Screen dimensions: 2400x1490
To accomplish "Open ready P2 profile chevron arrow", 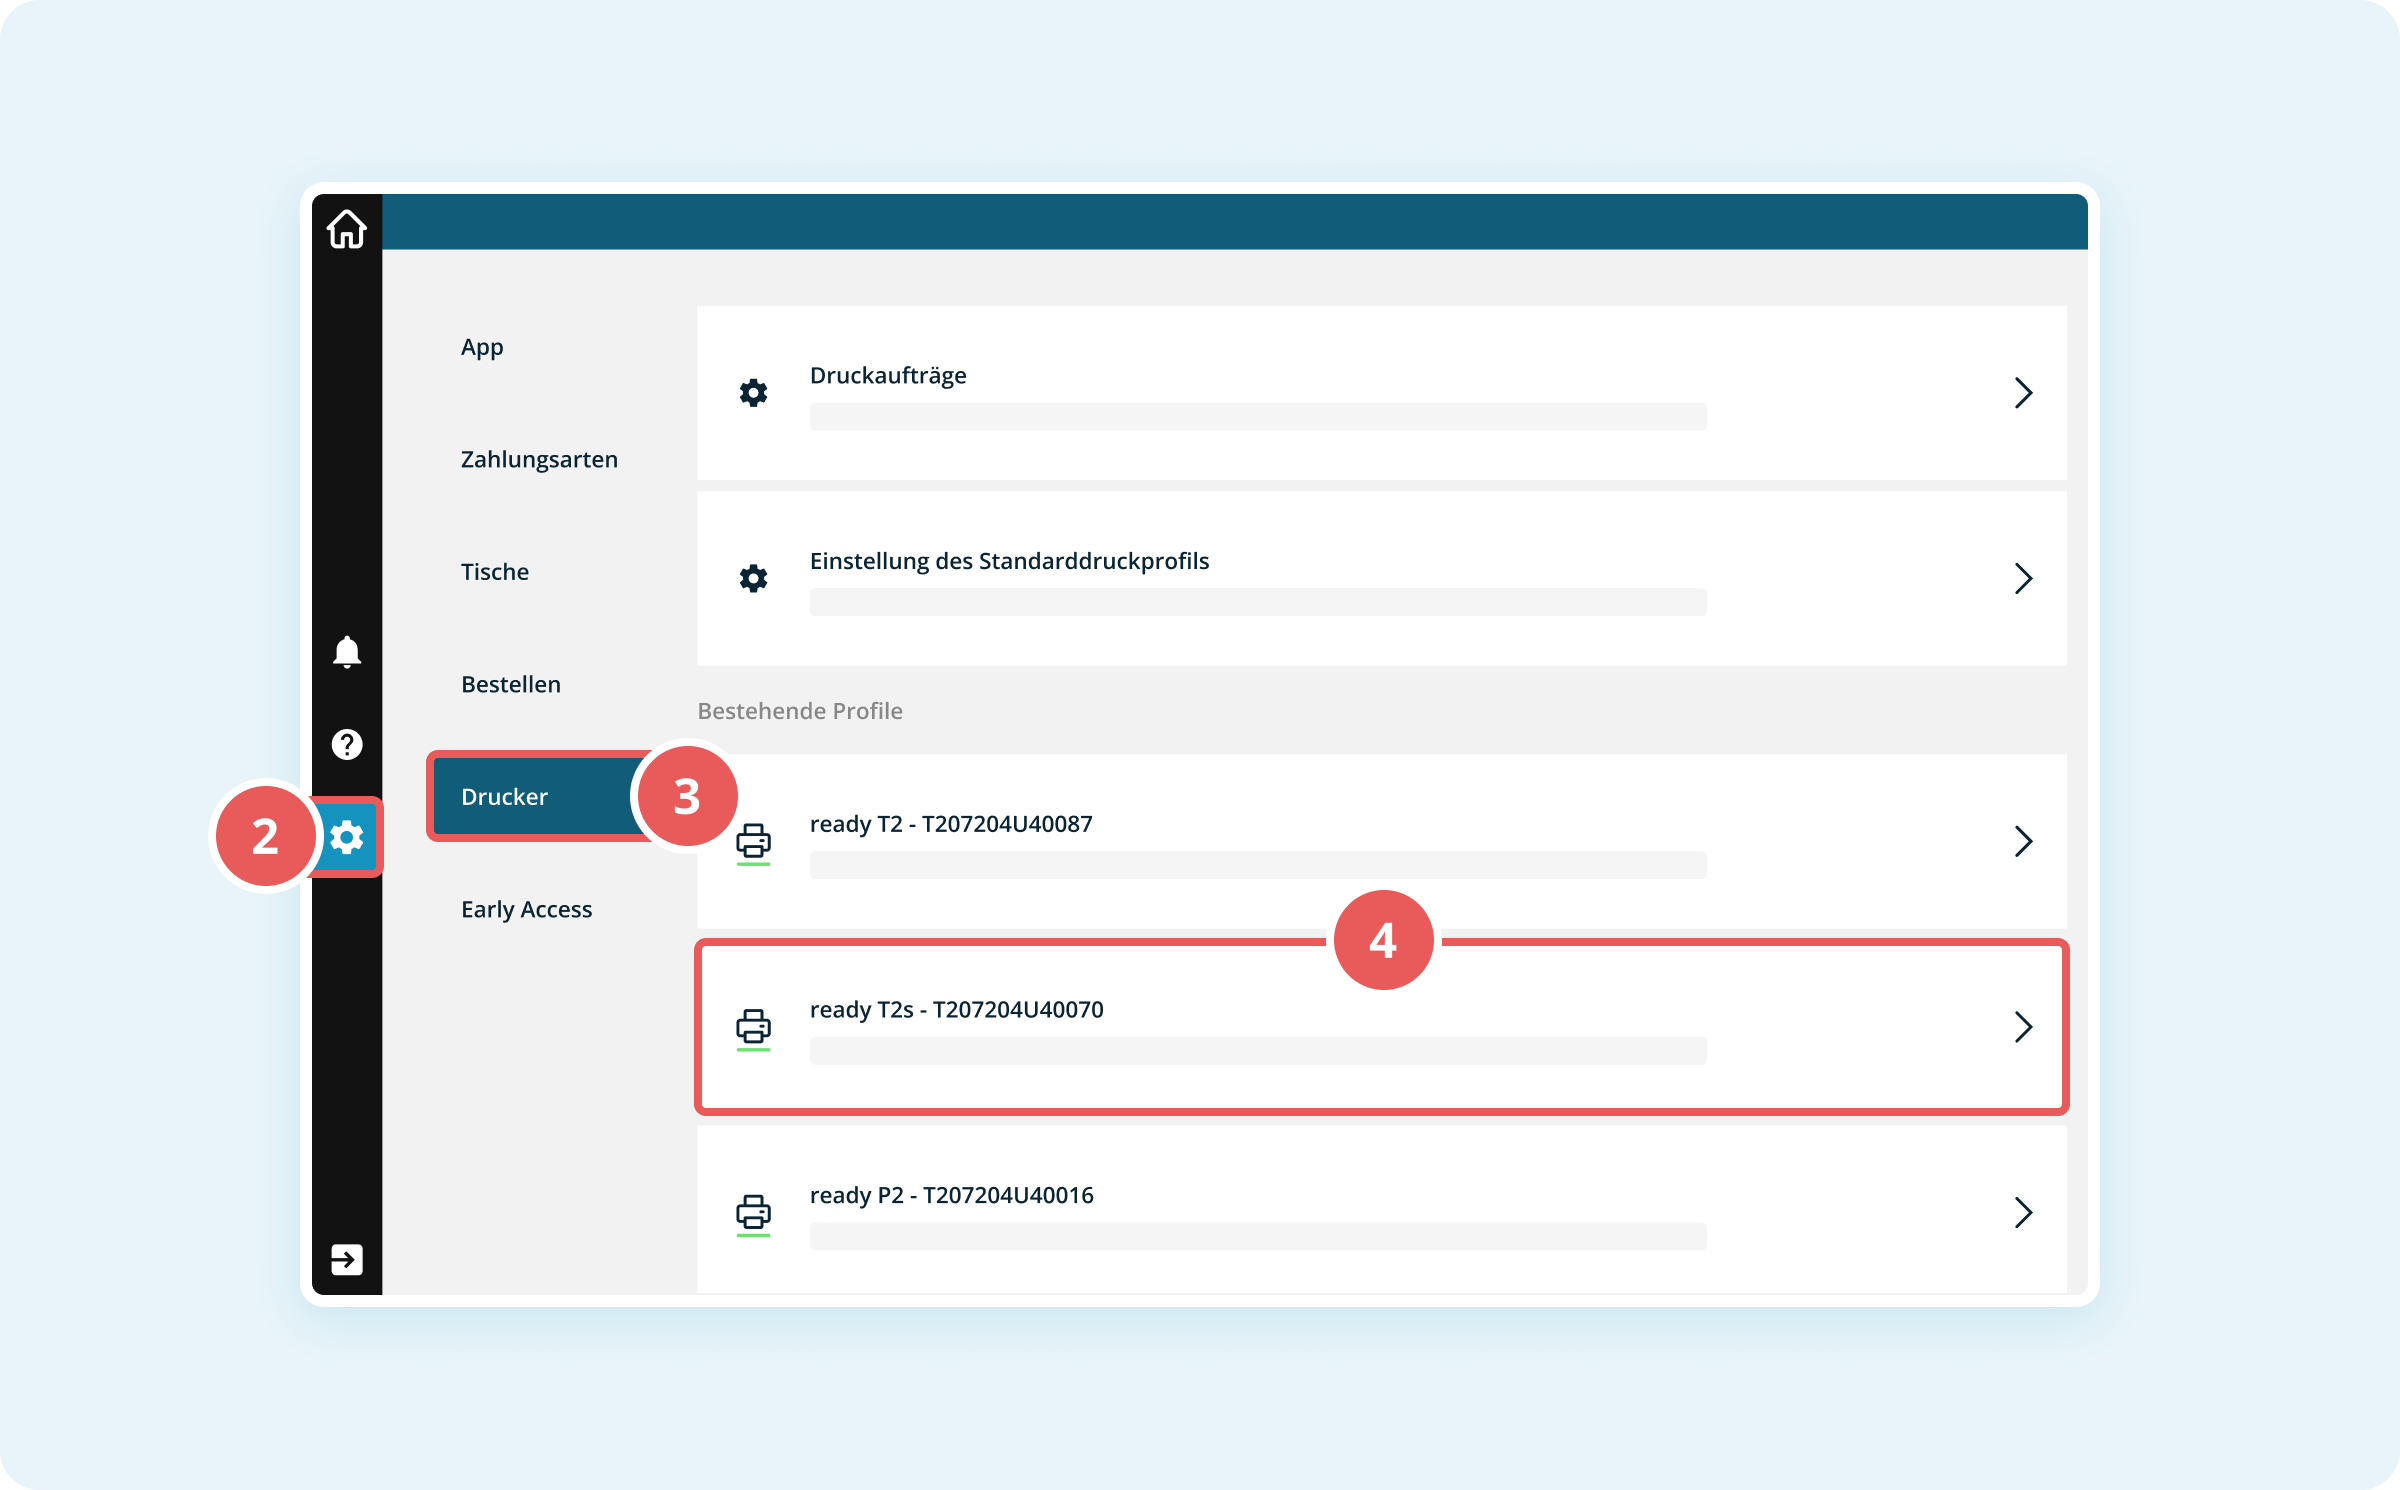I will [2022, 1212].
